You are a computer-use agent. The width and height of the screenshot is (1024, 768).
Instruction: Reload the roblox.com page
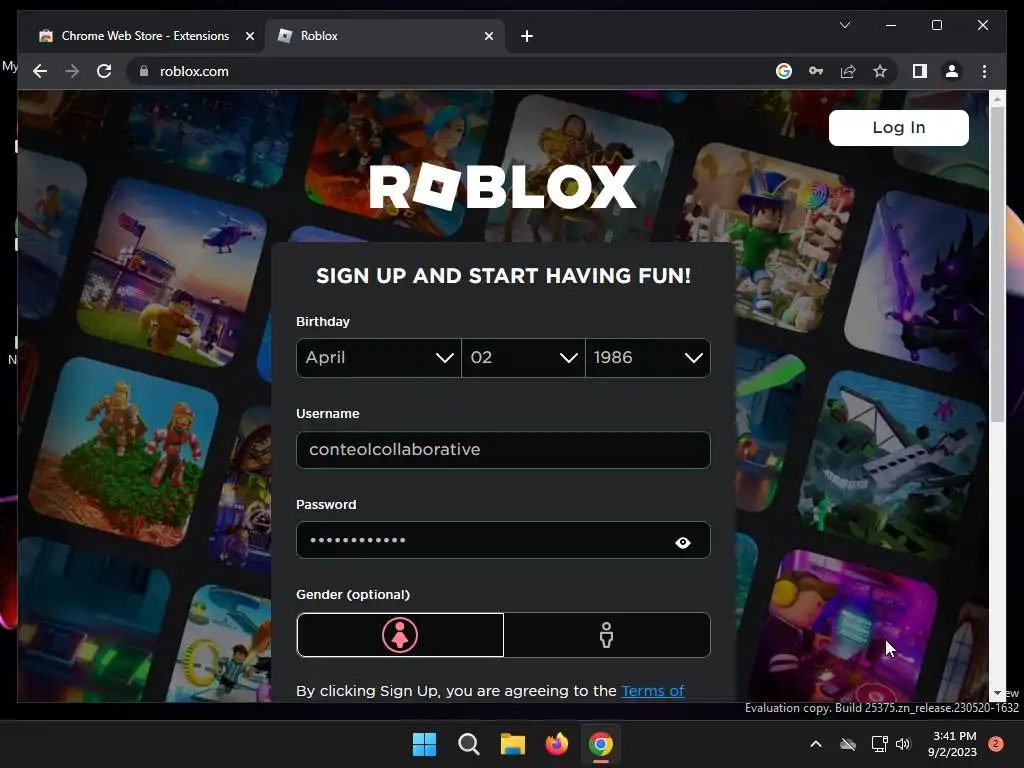(104, 71)
